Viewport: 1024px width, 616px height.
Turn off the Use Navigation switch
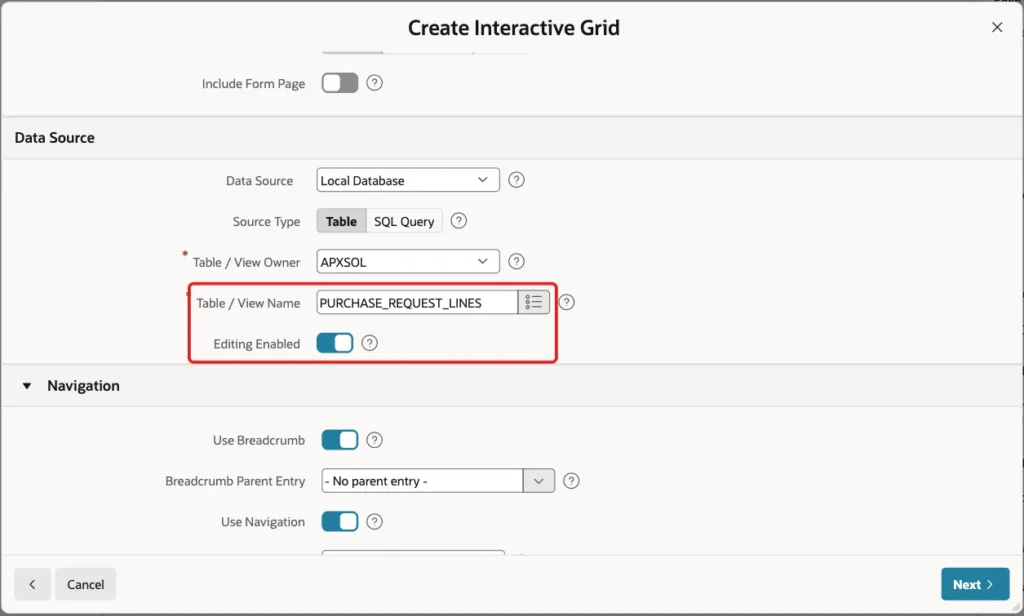point(340,521)
